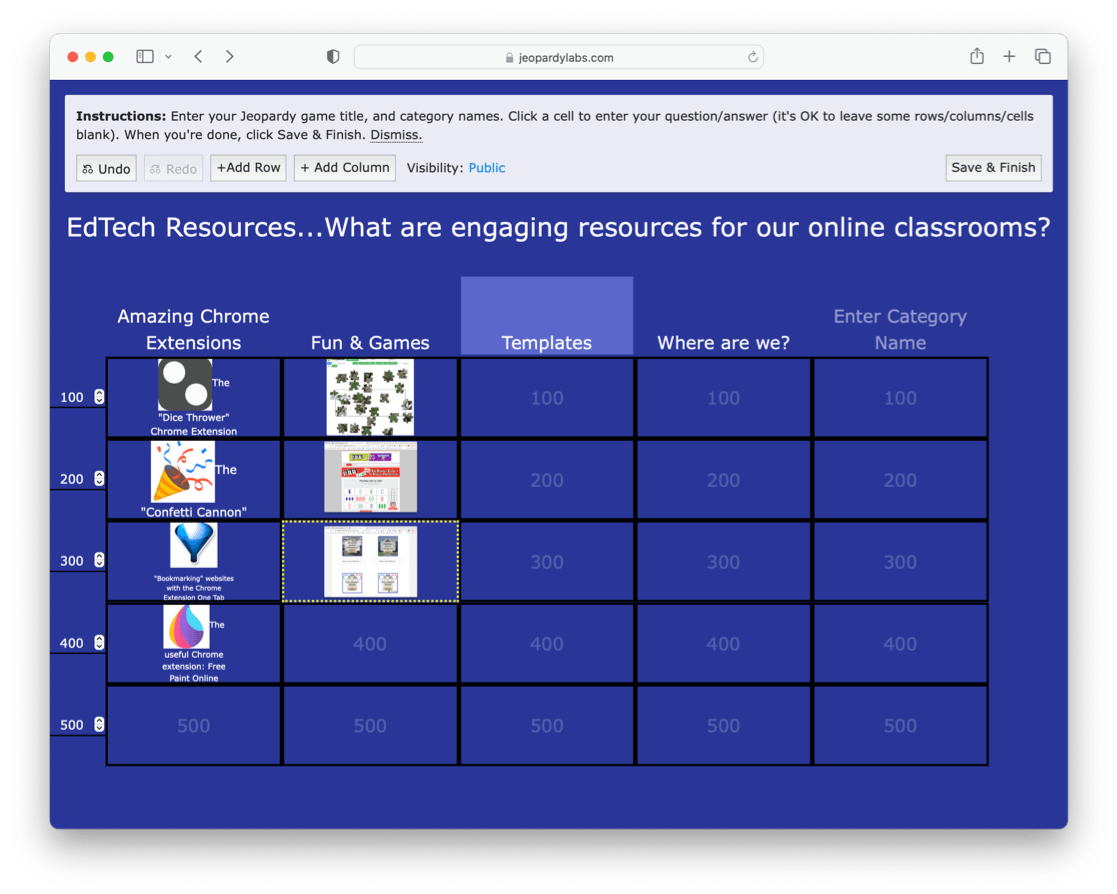This screenshot has height=894, width=1117.
Task: Click the privacy shield icon
Action: 333,56
